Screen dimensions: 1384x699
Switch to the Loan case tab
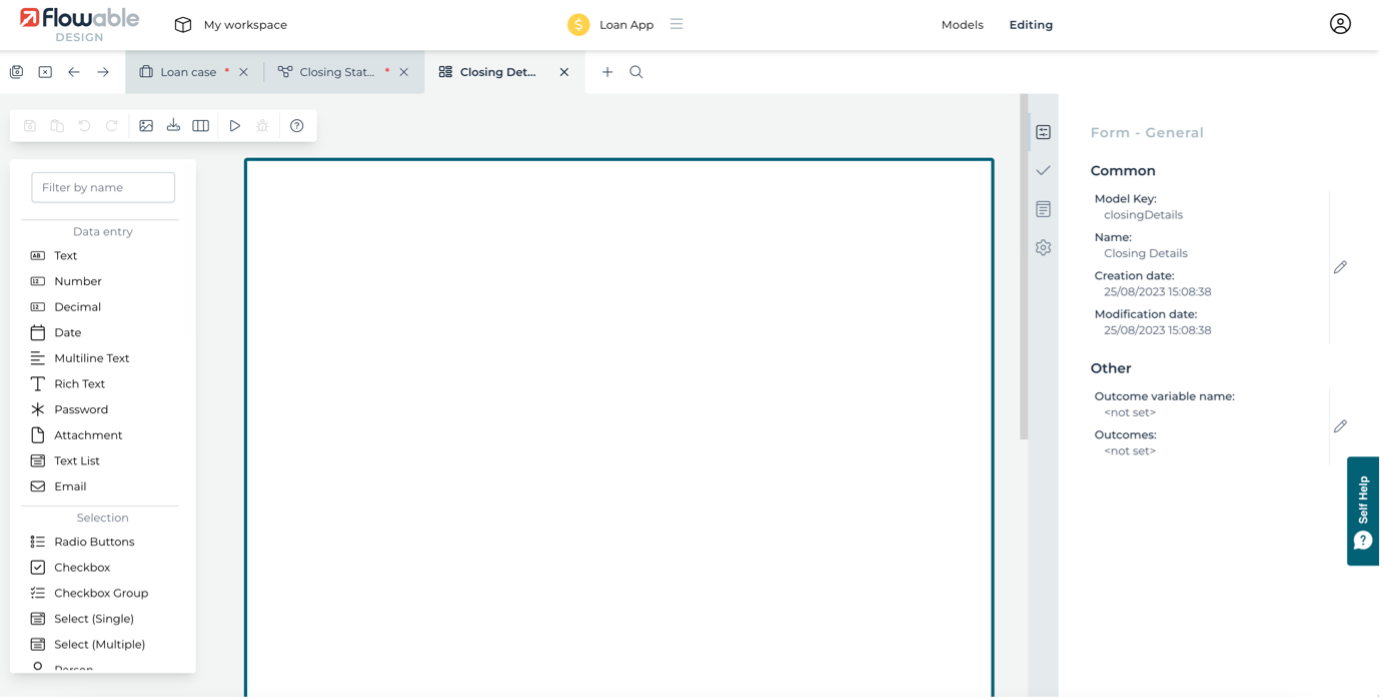click(188, 72)
